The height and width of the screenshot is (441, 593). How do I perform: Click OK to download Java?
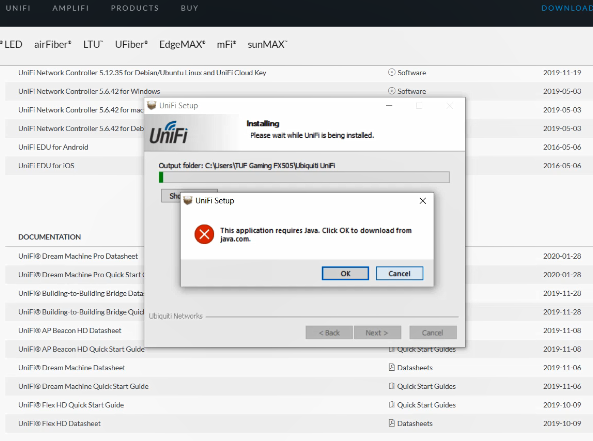(x=345, y=273)
